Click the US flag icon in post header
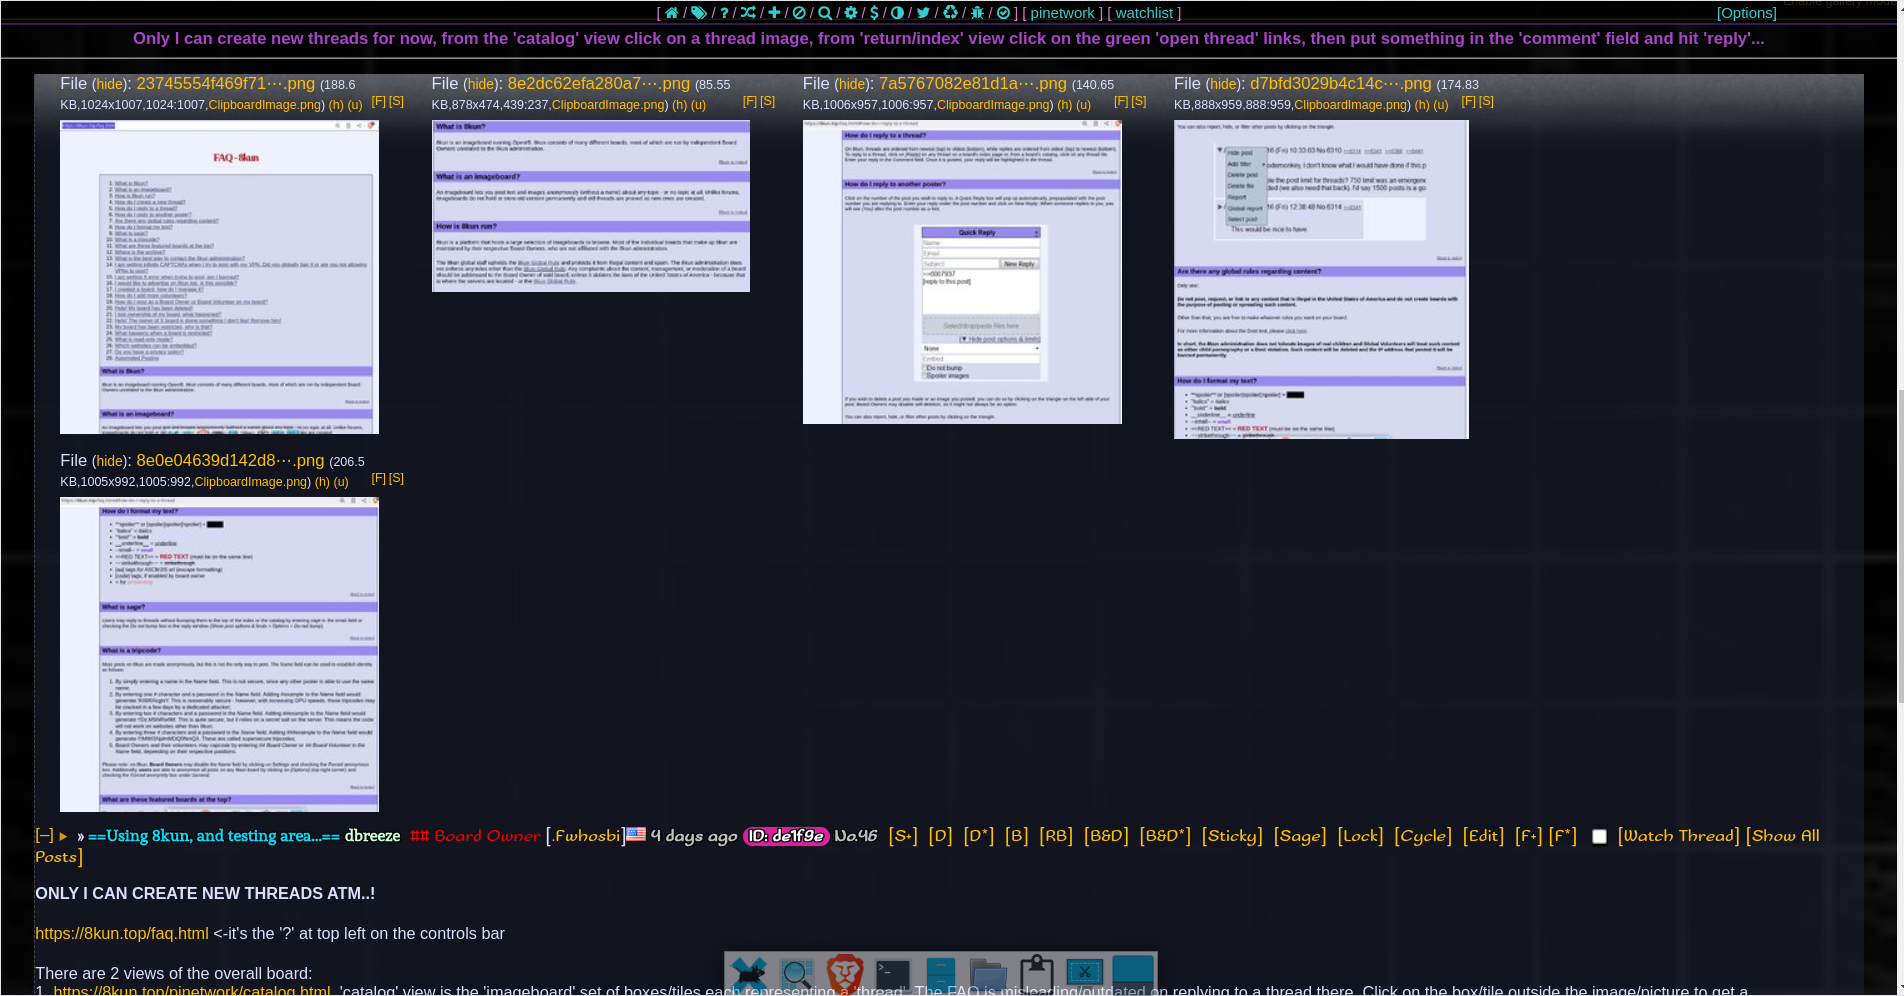Viewport: 1904px width, 996px height. tap(636, 834)
